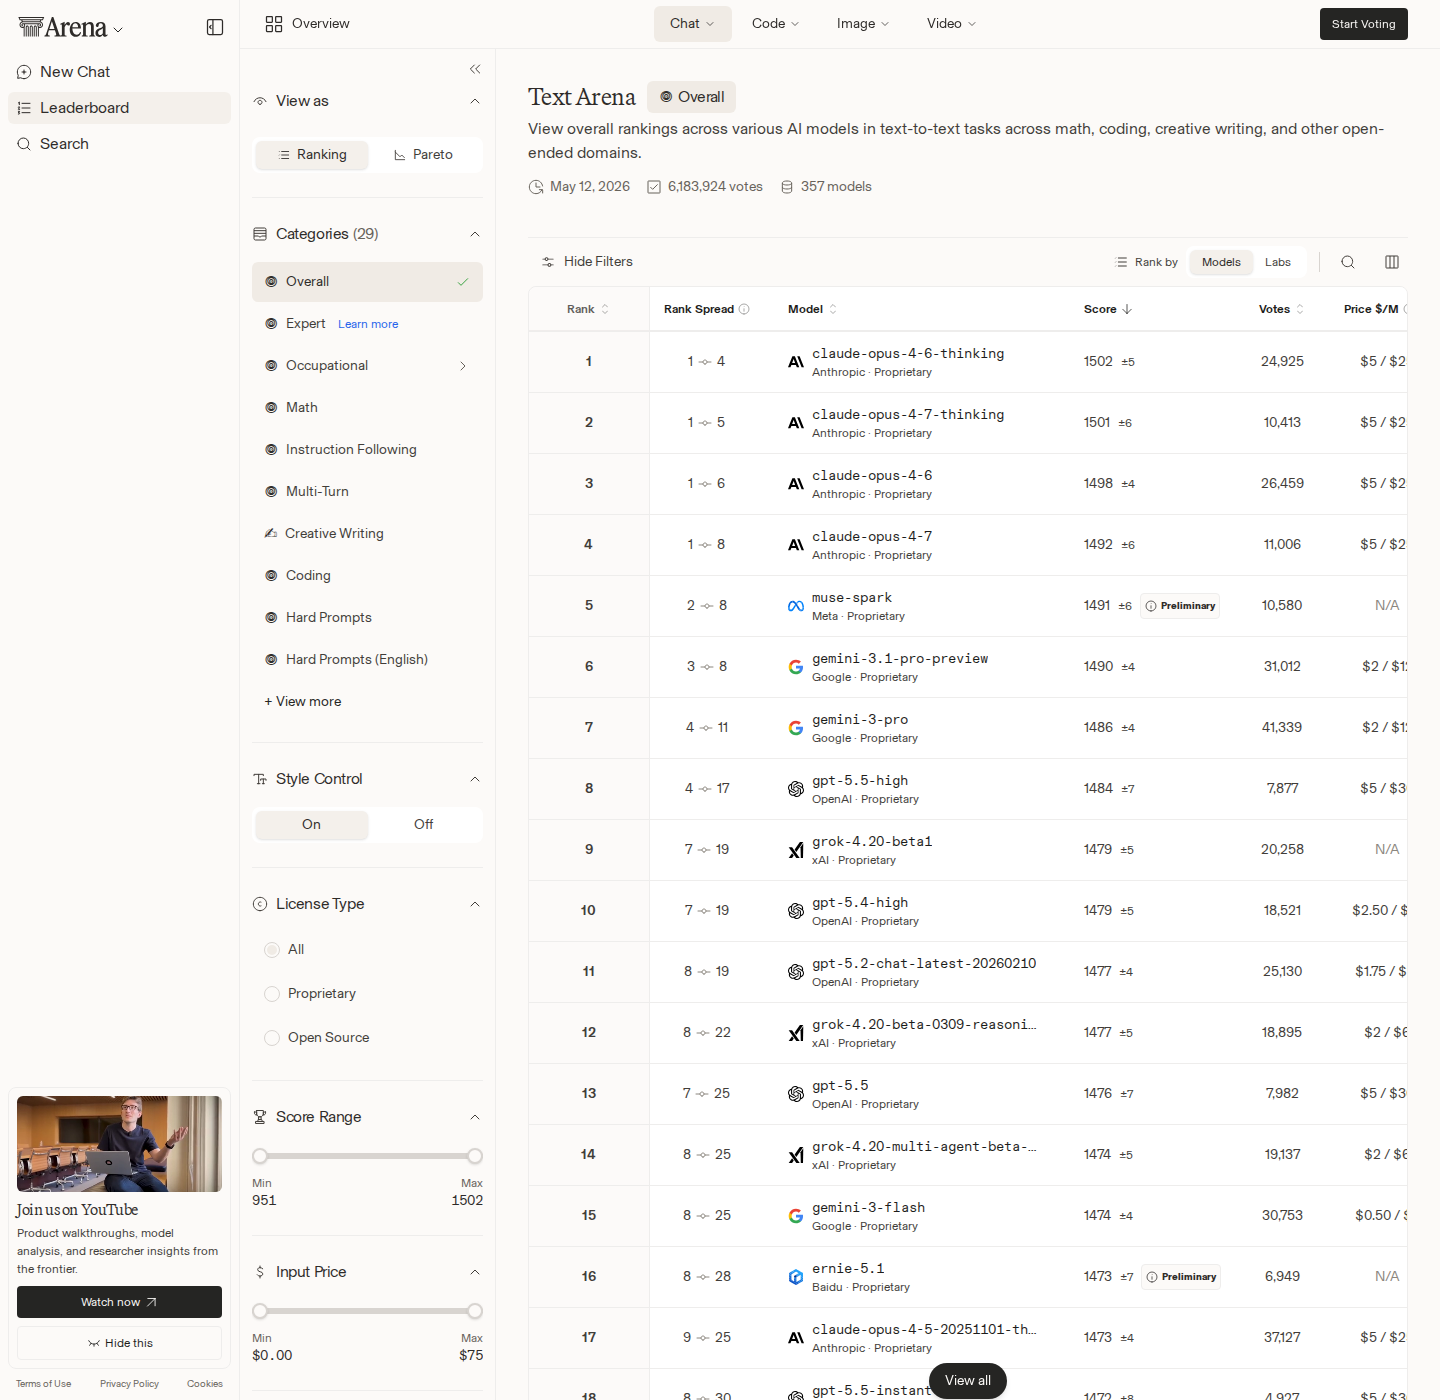Click the Watch now button

click(x=119, y=1302)
